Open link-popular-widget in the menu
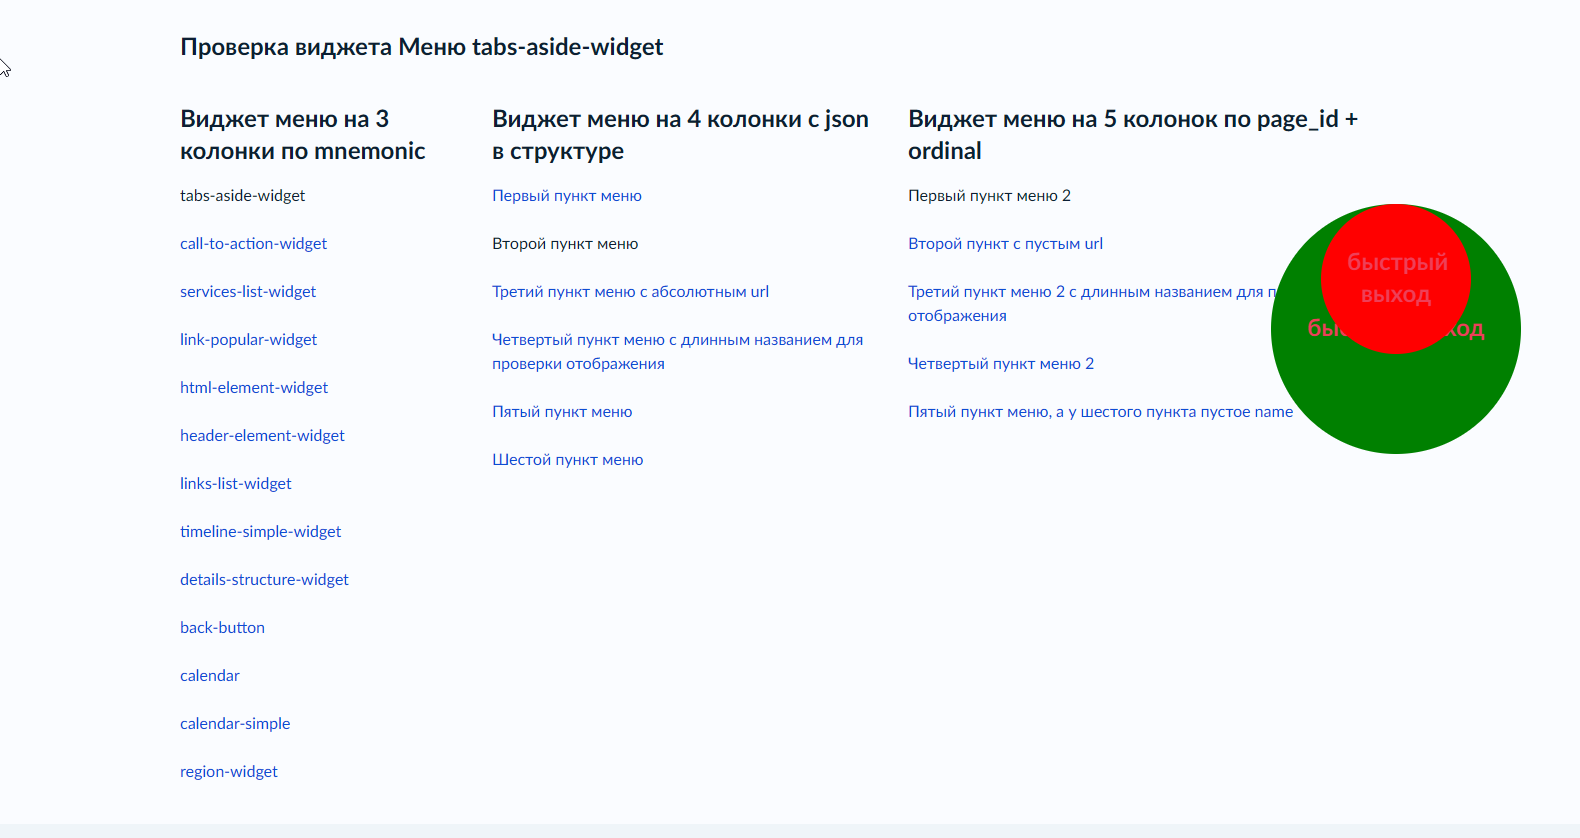The height and width of the screenshot is (838, 1580). coord(248,340)
